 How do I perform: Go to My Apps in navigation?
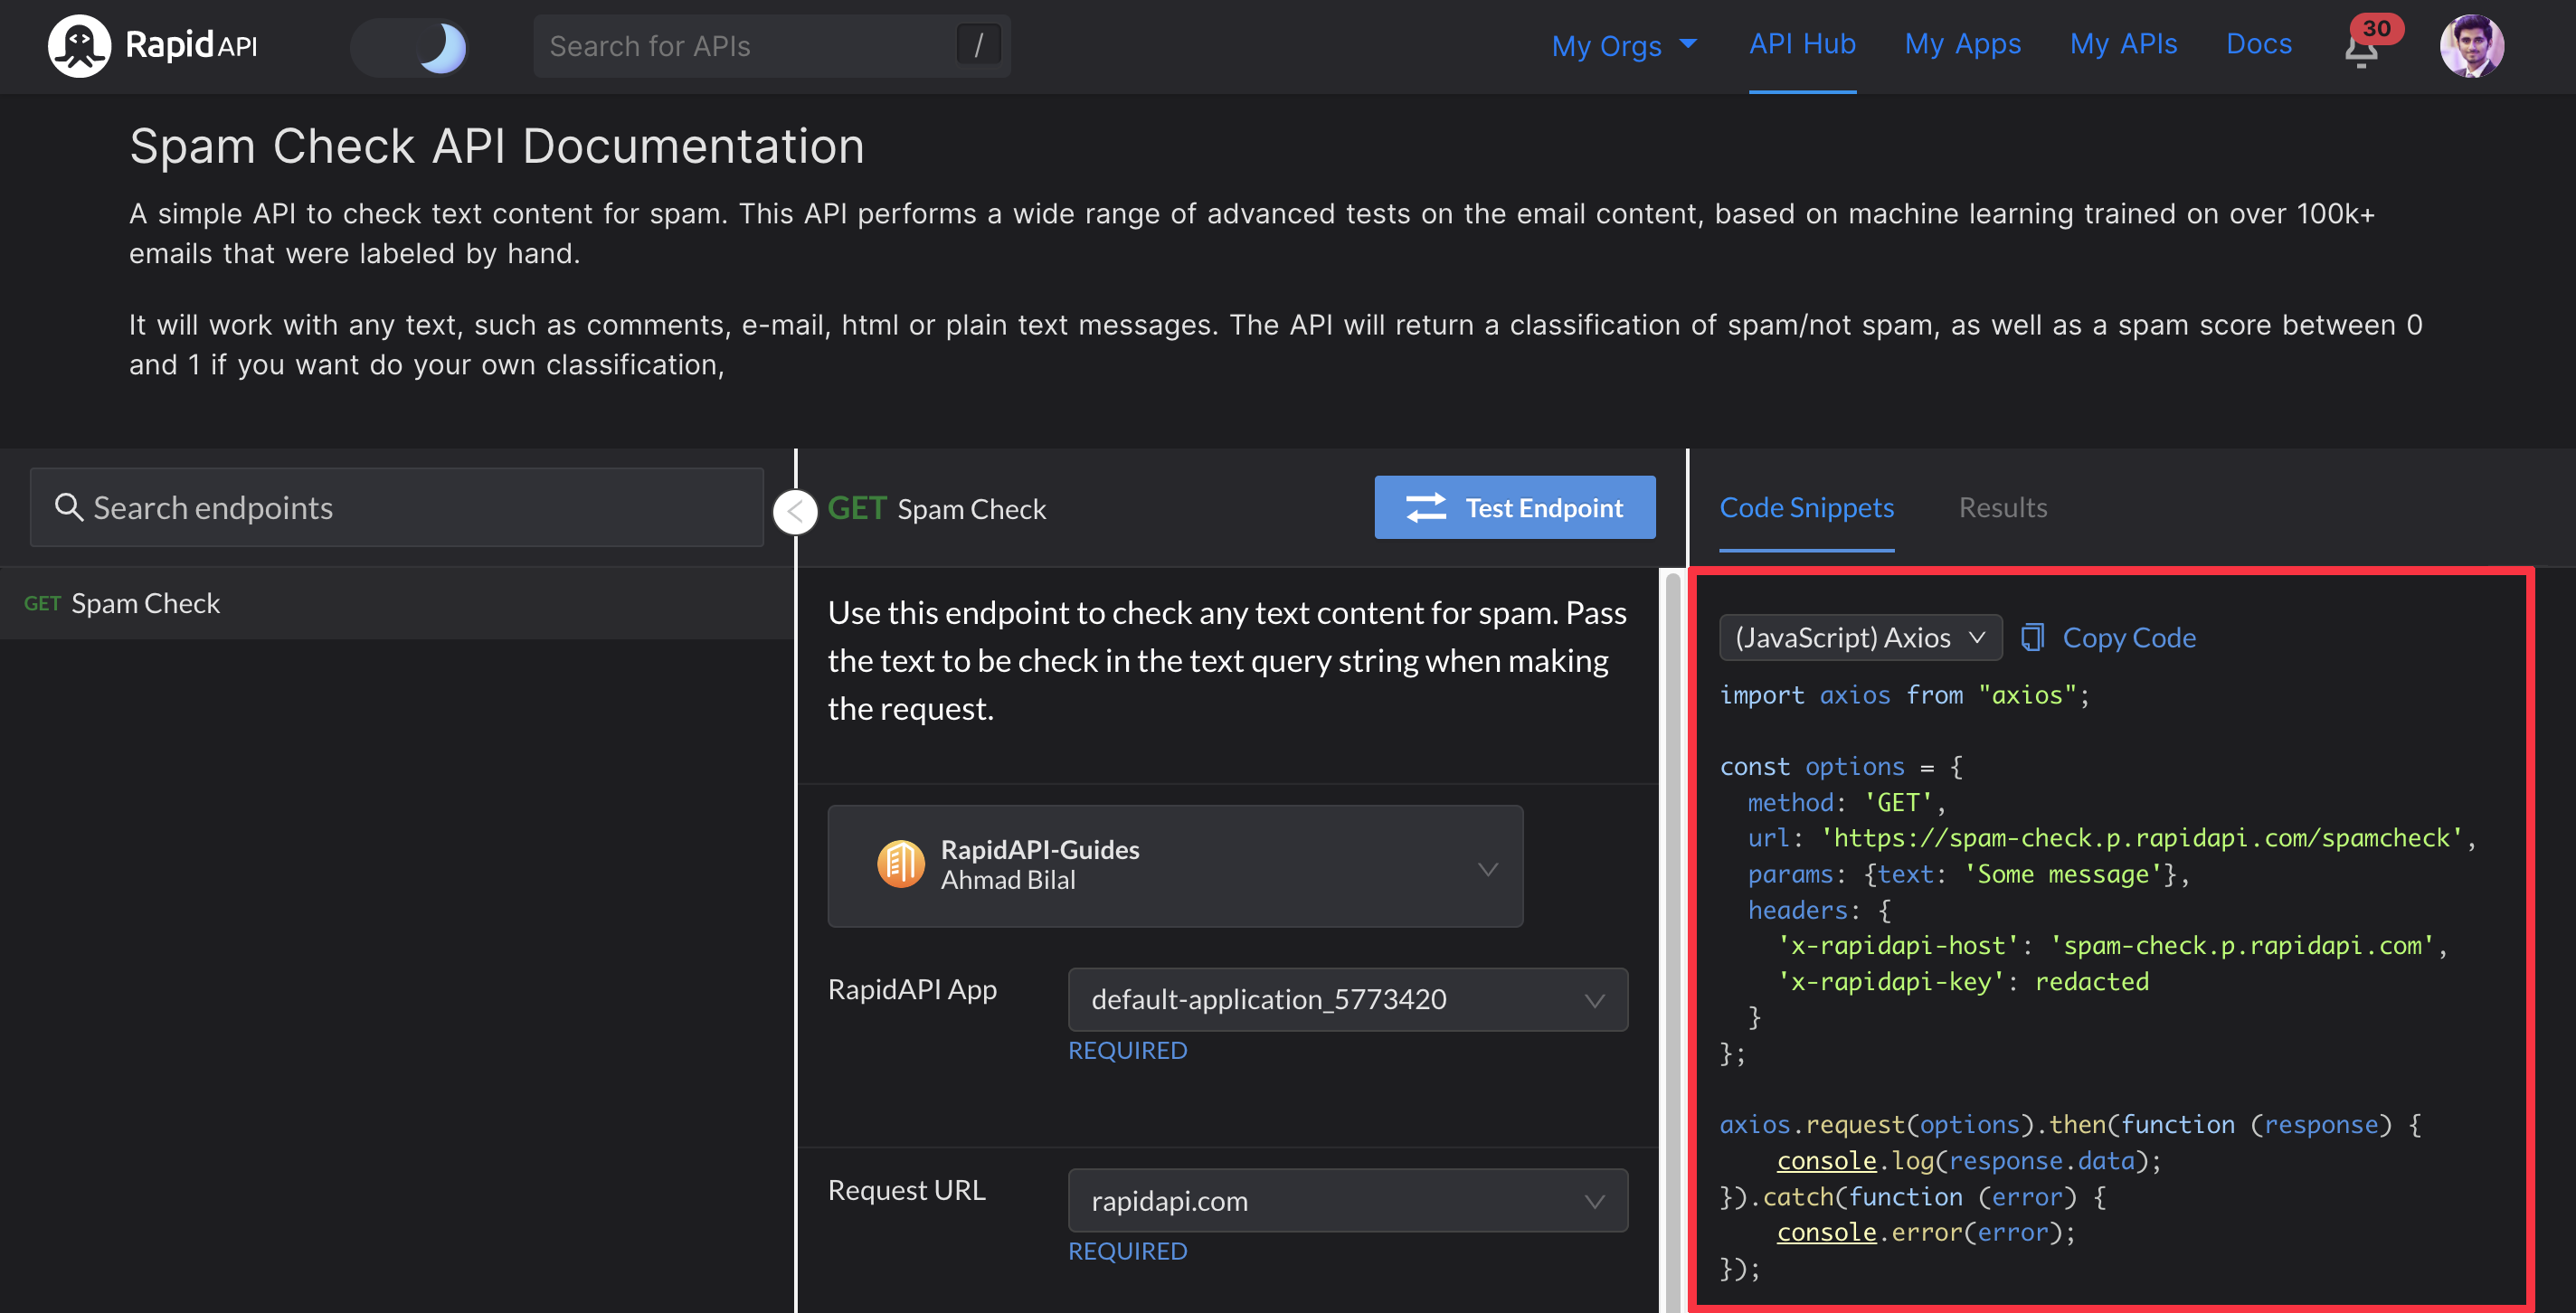pyautogui.click(x=1962, y=44)
